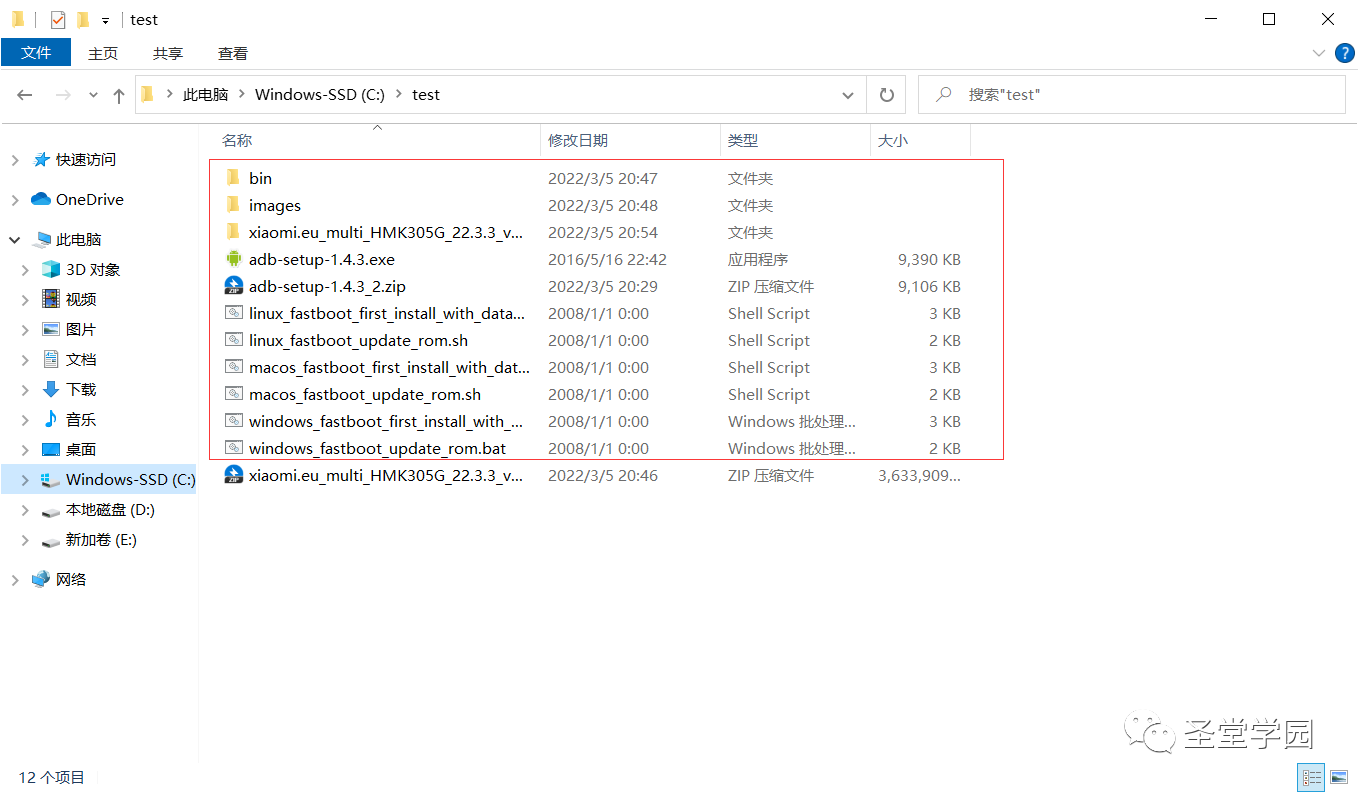Click the 3D 对象 cube icon
The width and height of the screenshot is (1359, 793).
[x=51, y=269]
